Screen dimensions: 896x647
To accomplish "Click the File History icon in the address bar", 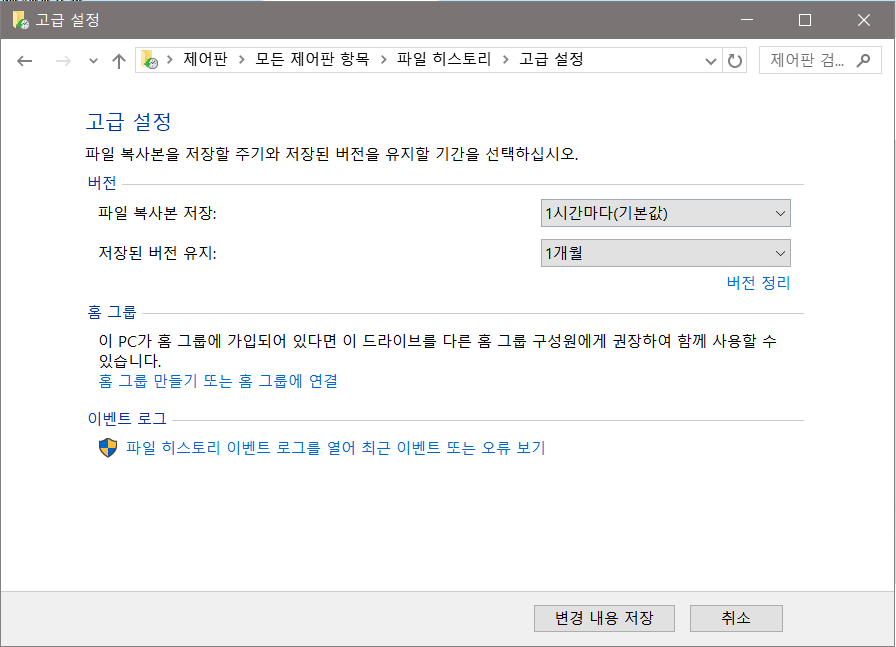I will point(148,60).
